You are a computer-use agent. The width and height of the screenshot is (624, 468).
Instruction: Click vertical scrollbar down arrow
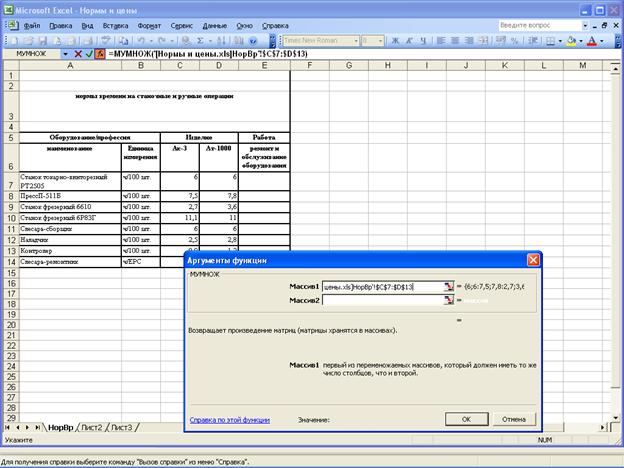[616, 418]
